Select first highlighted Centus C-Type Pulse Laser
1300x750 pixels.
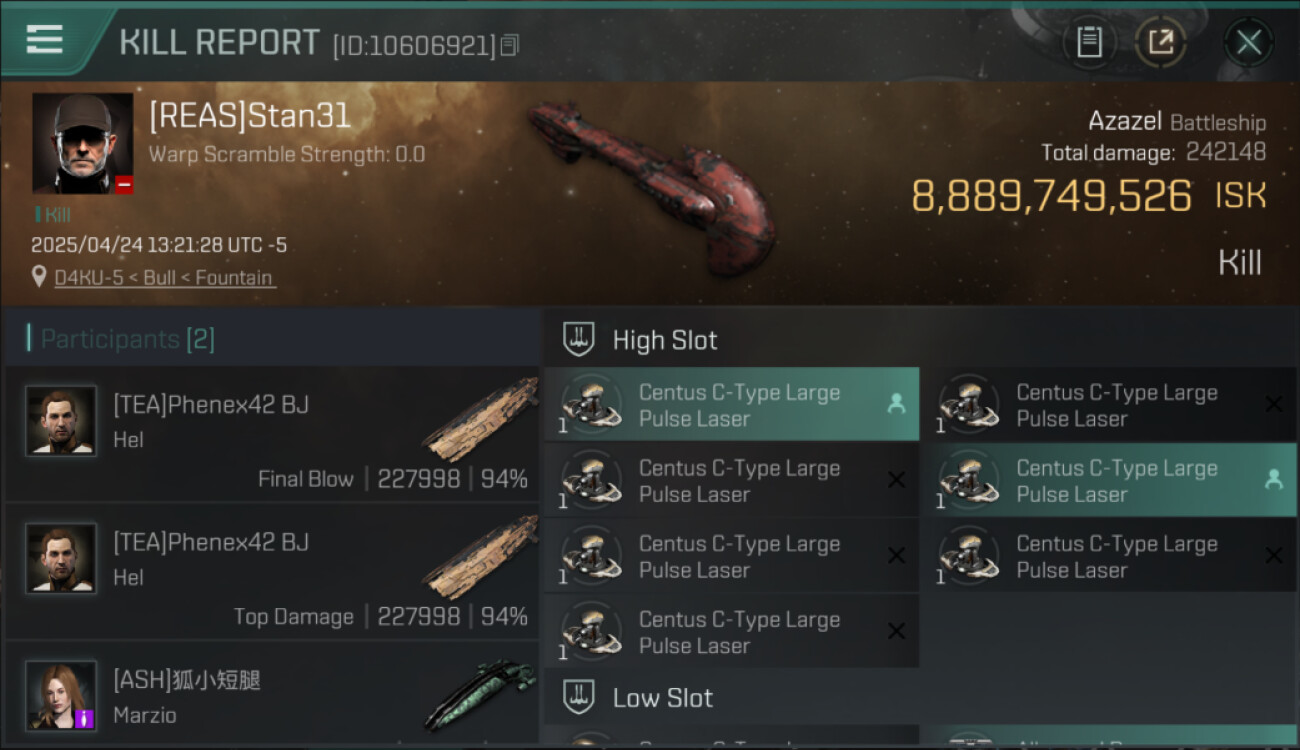pyautogui.click(x=732, y=404)
